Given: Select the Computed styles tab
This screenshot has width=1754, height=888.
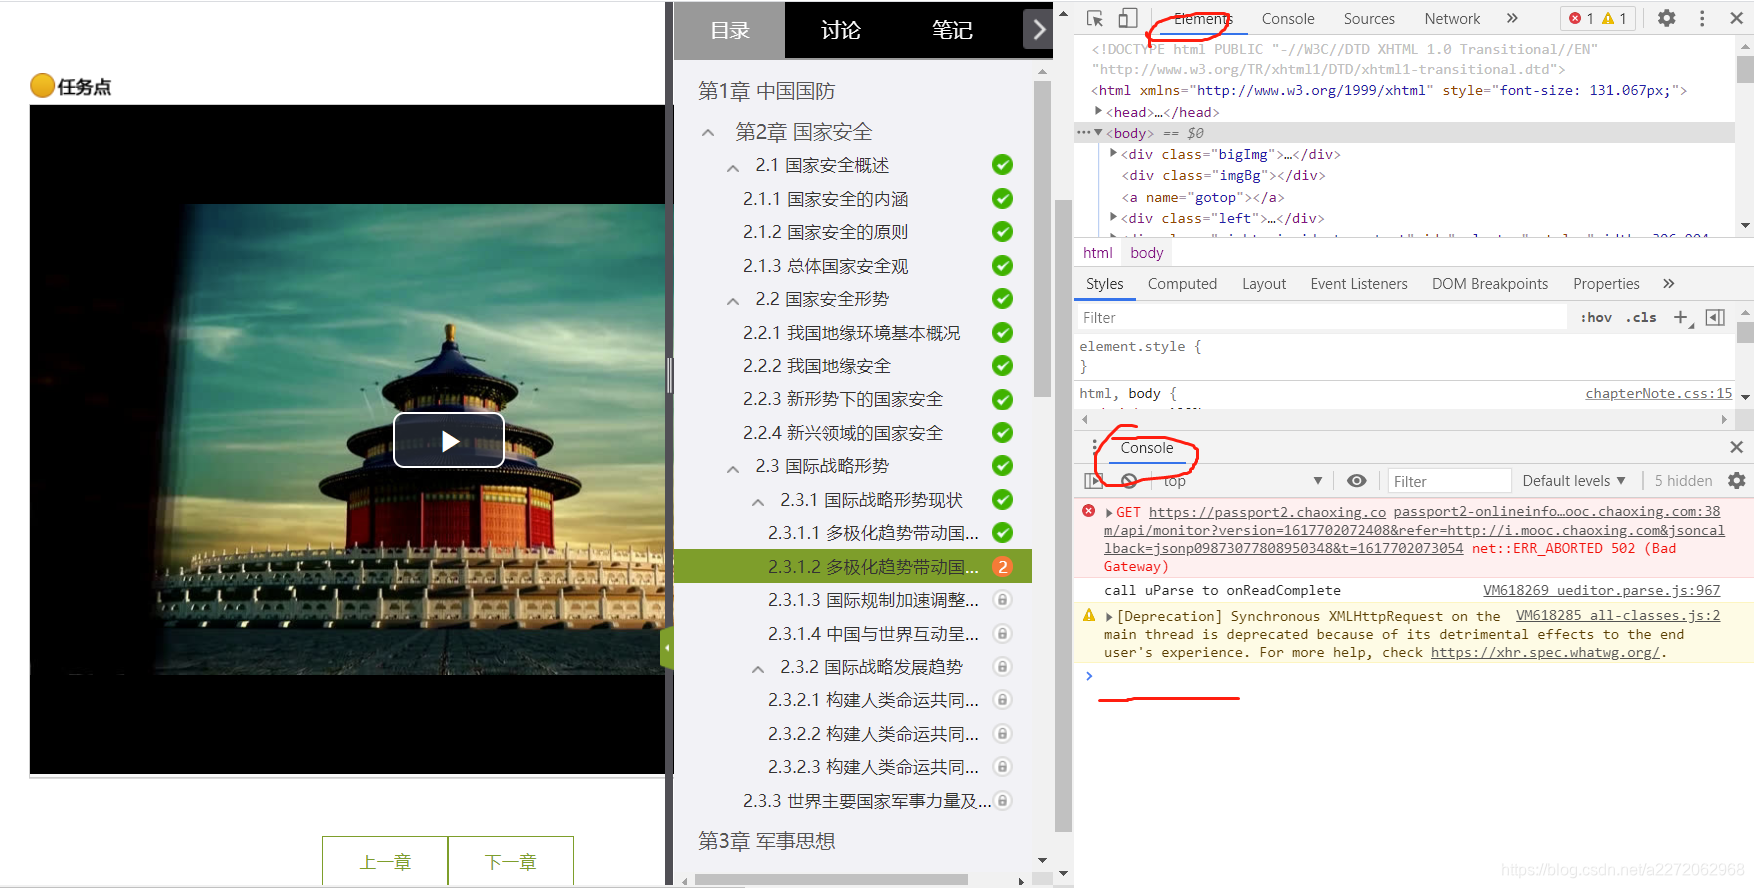Looking at the screenshot, I should (x=1182, y=284).
